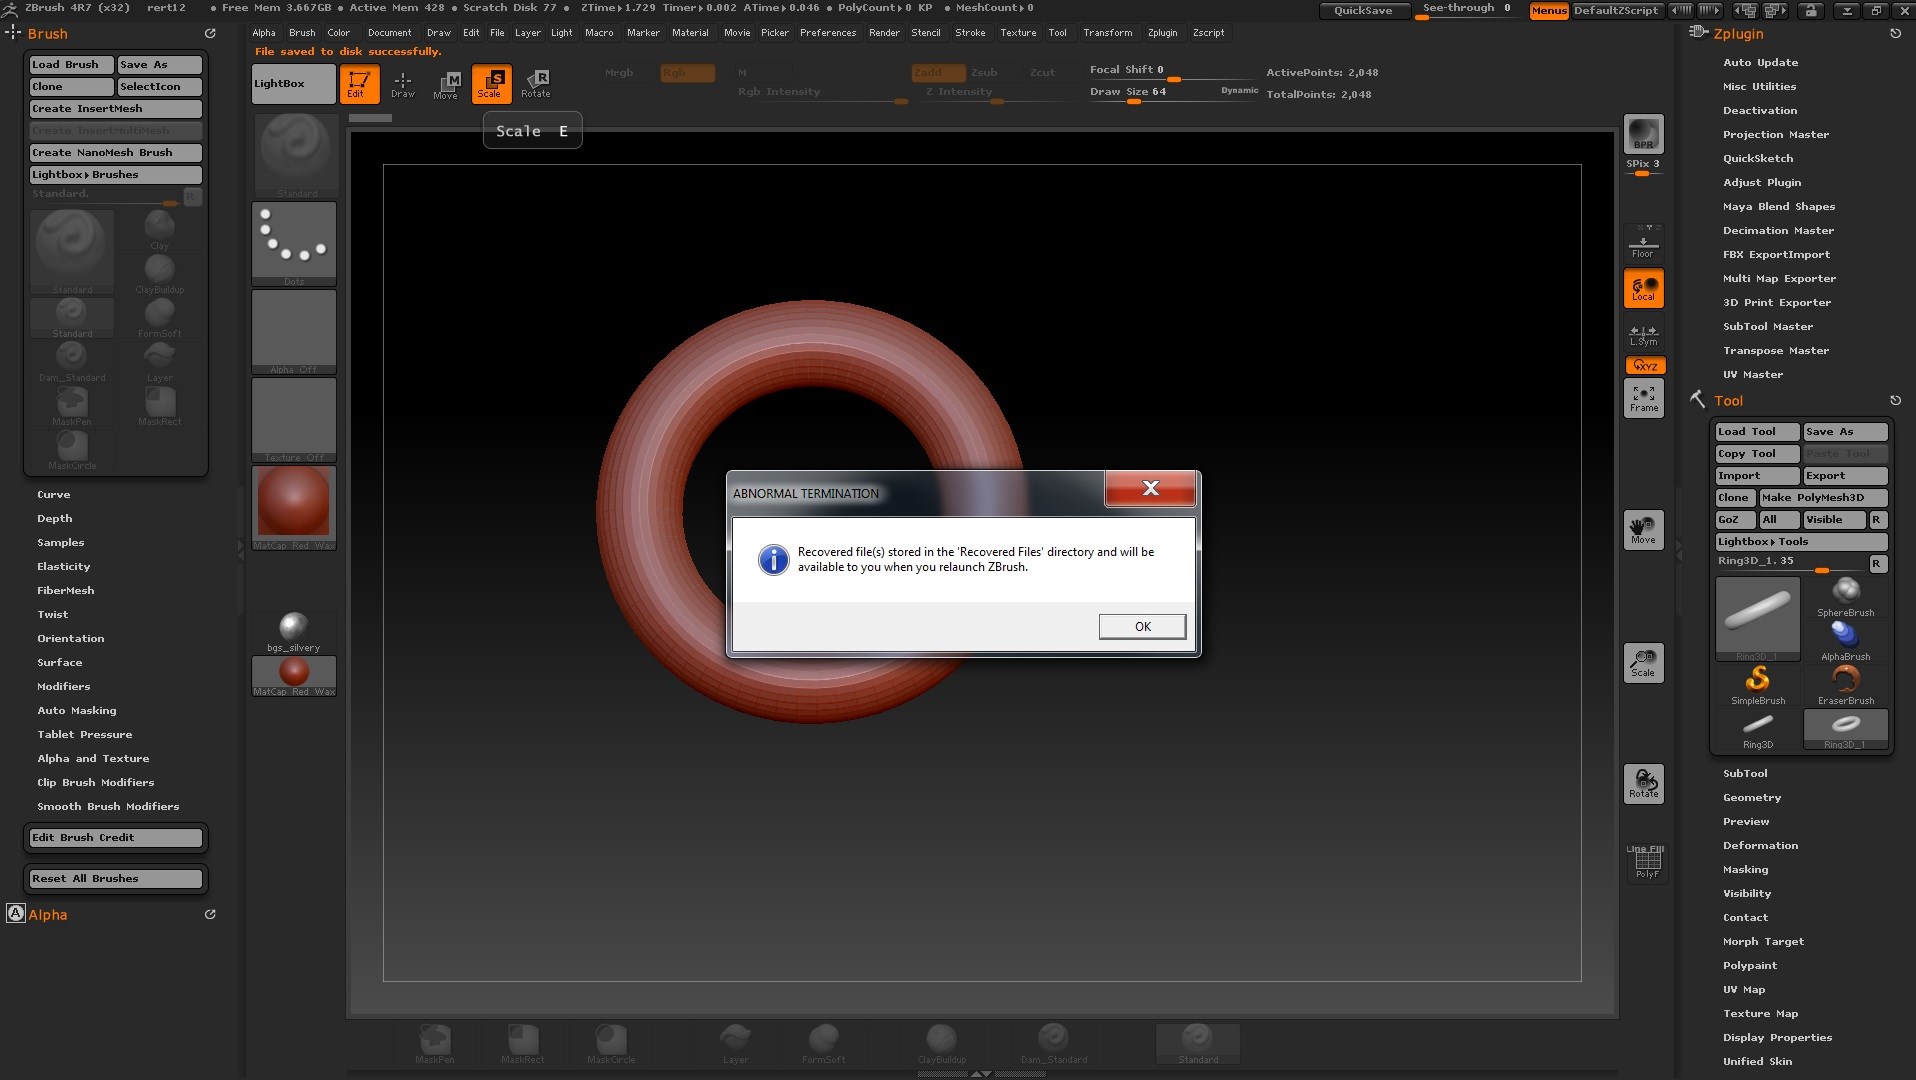Click the Frame view icon
Image resolution: width=1916 pixels, height=1080 pixels.
click(x=1643, y=398)
